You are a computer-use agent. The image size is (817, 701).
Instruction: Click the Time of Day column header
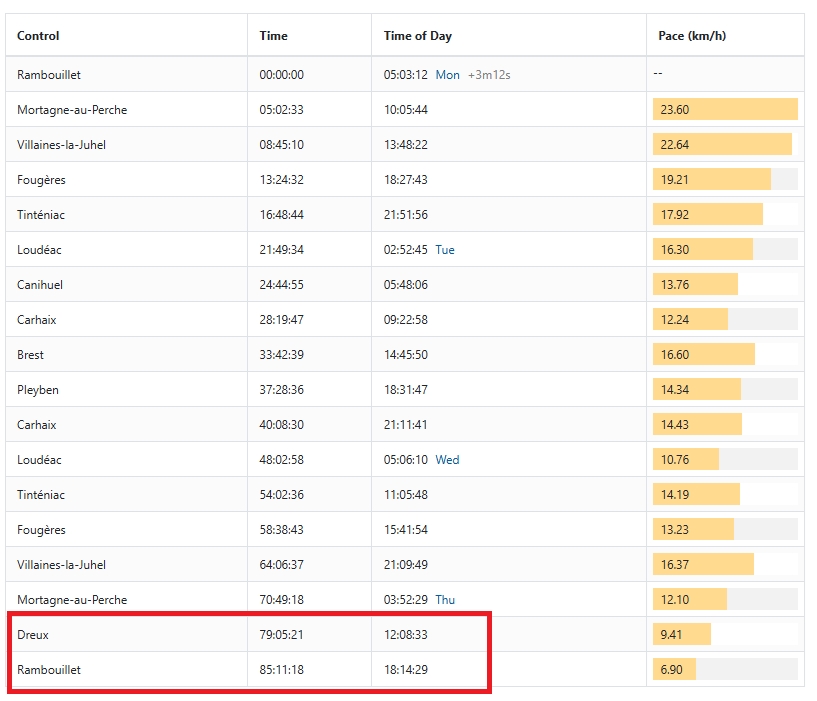(418, 36)
